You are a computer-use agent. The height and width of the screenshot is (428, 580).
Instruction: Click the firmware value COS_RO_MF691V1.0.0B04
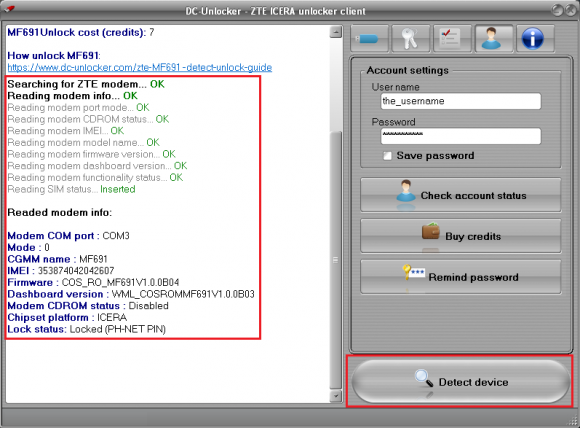[120, 283]
